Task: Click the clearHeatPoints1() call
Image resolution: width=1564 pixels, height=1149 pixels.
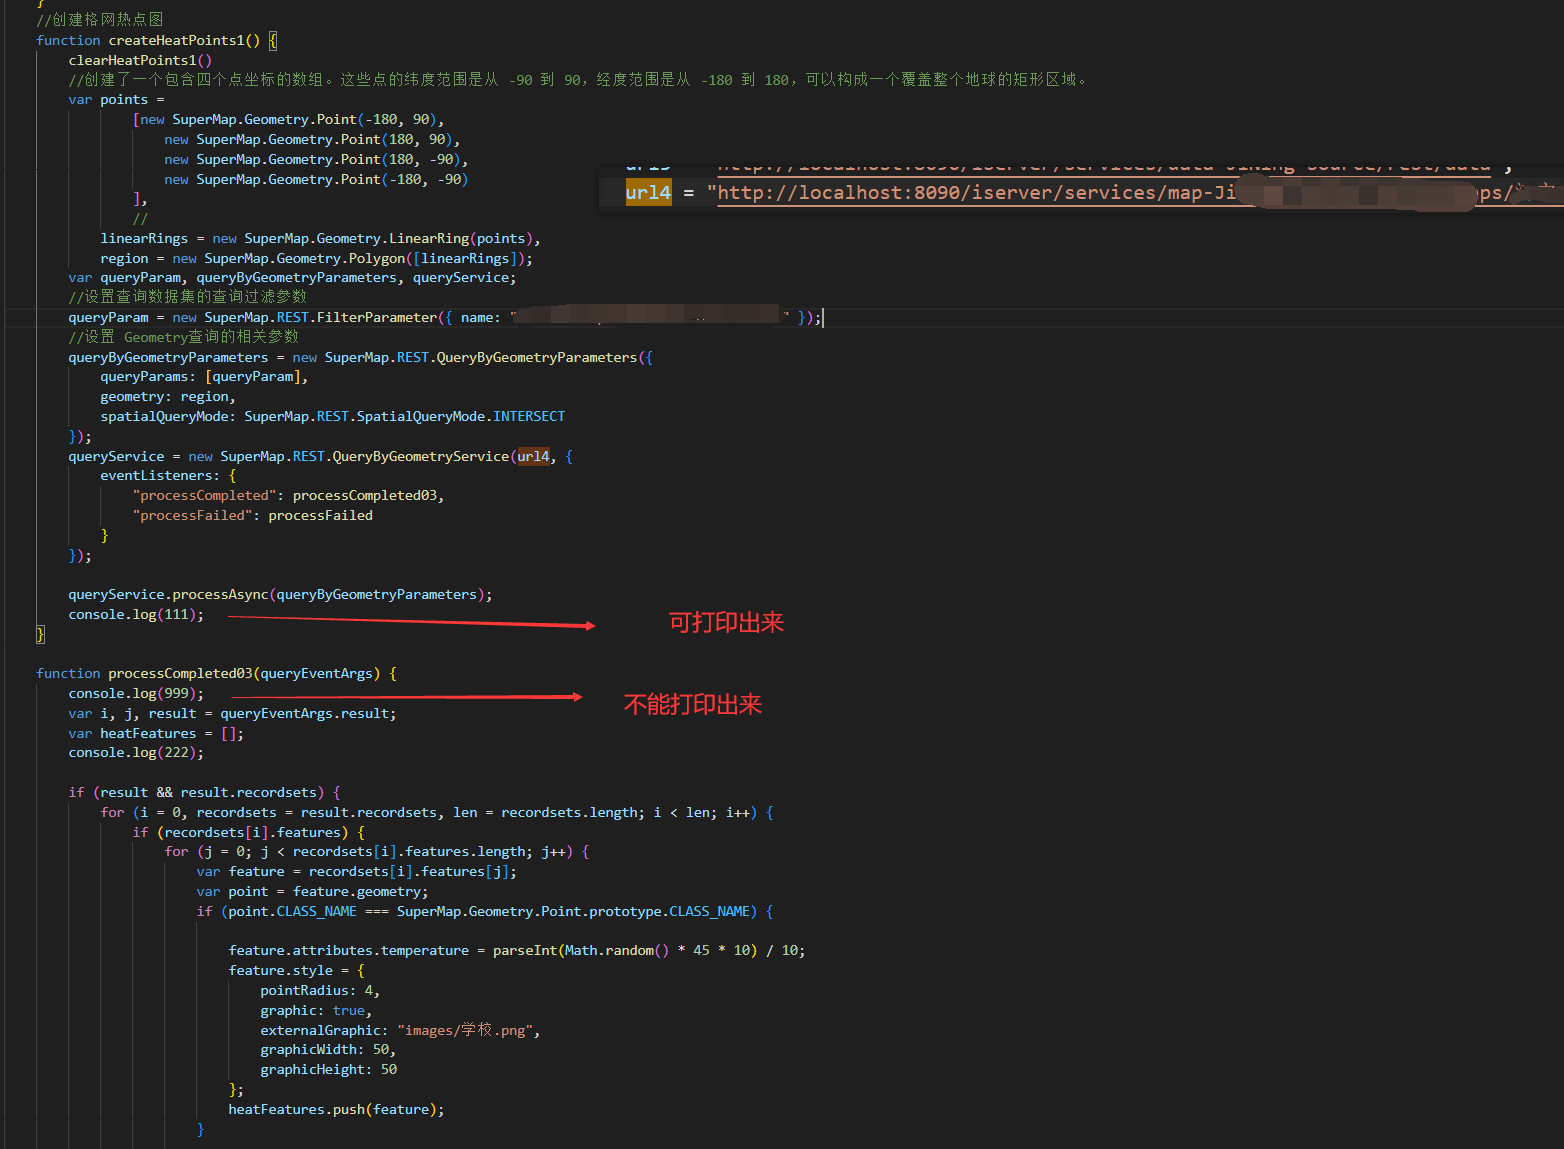Action: [x=140, y=60]
